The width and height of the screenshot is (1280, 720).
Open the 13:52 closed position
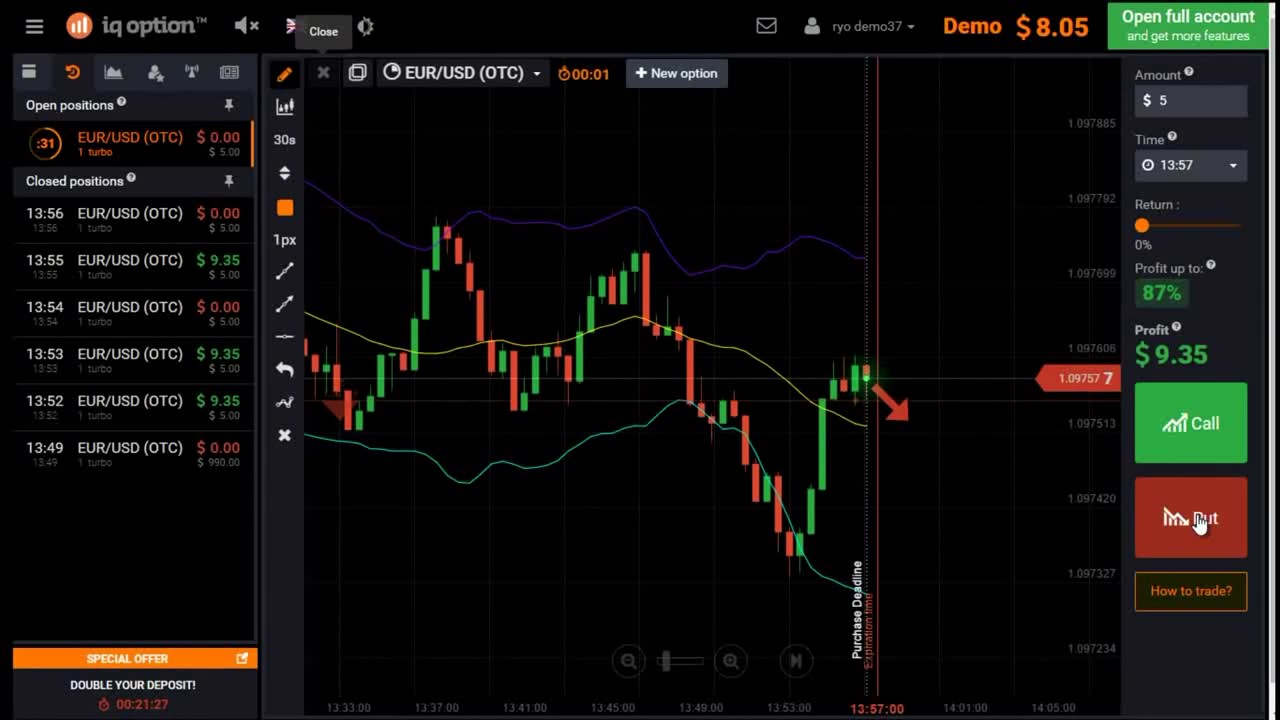(133, 407)
